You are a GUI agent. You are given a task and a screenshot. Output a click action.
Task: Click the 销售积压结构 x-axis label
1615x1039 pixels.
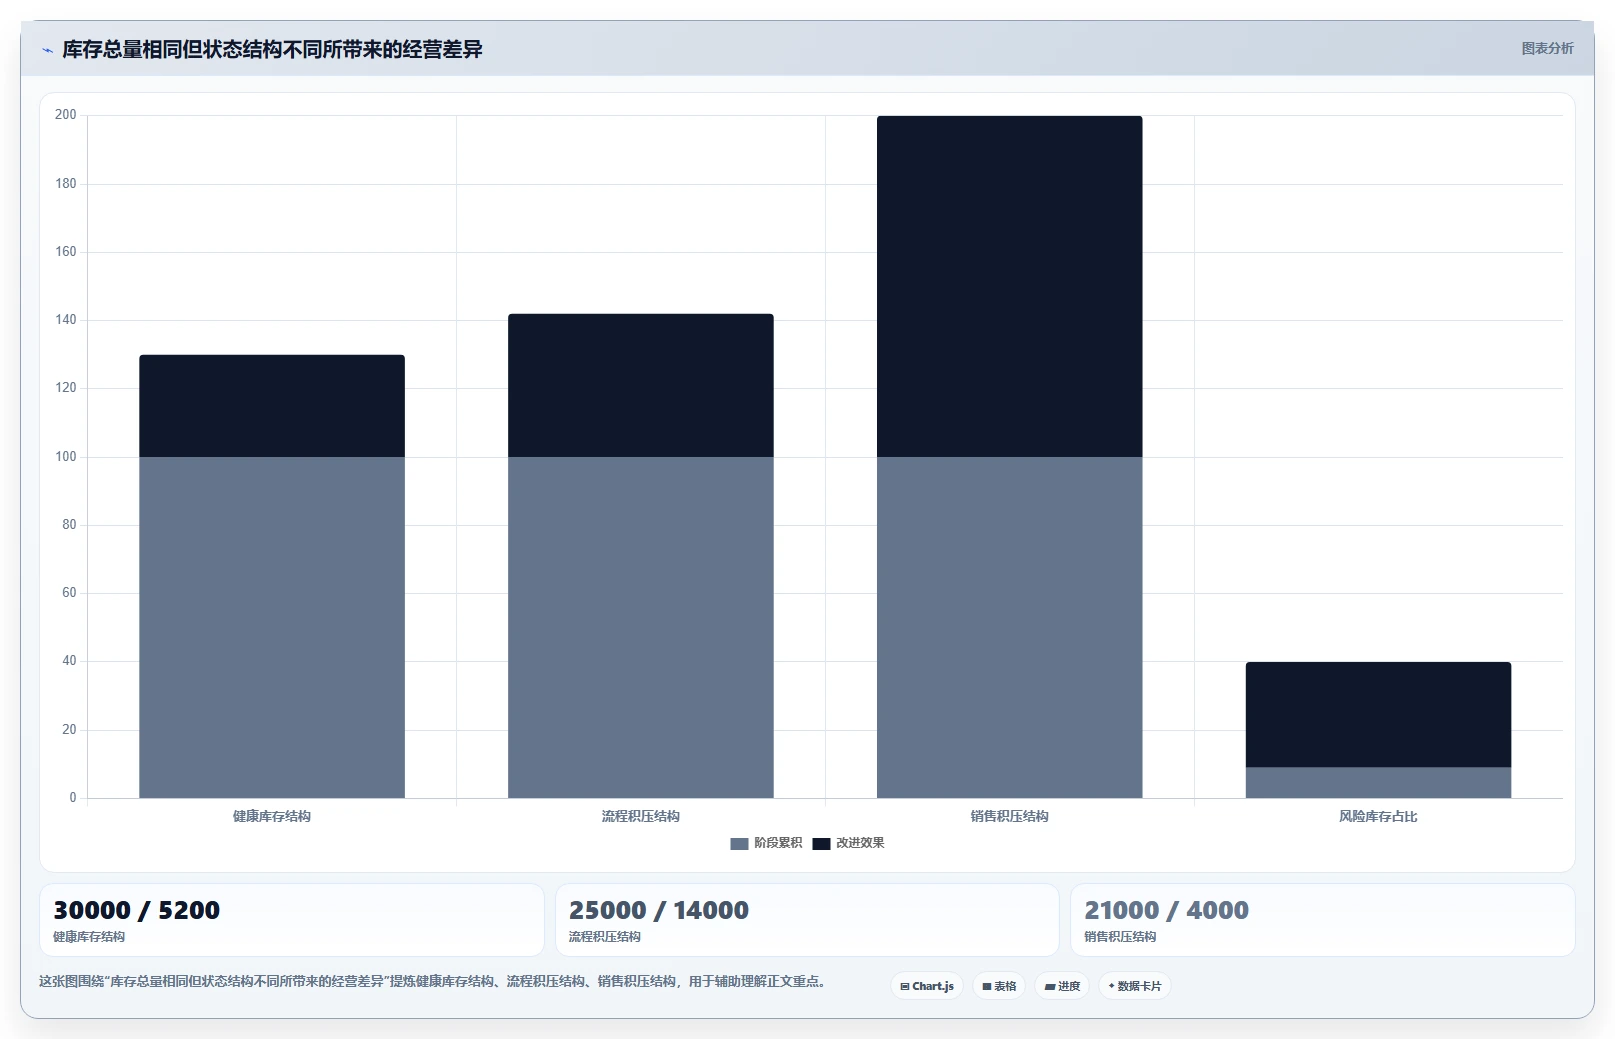[x=1010, y=816]
